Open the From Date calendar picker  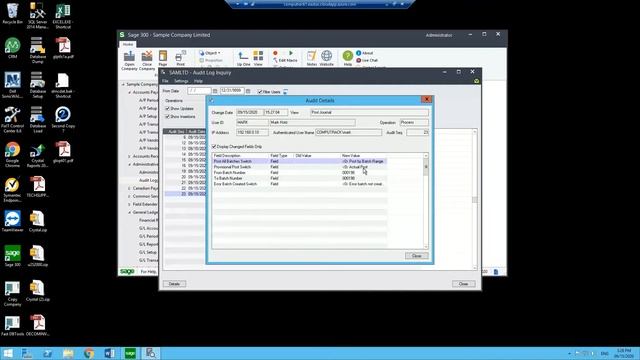coord(215,91)
